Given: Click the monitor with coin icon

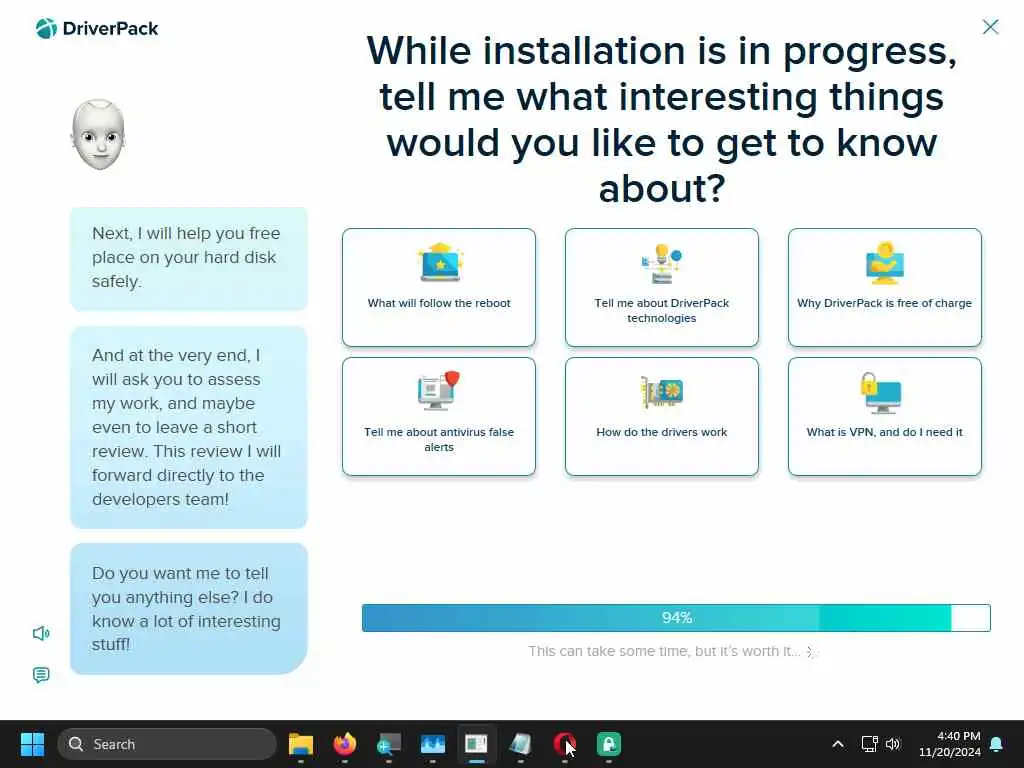Looking at the screenshot, I should point(884,263).
